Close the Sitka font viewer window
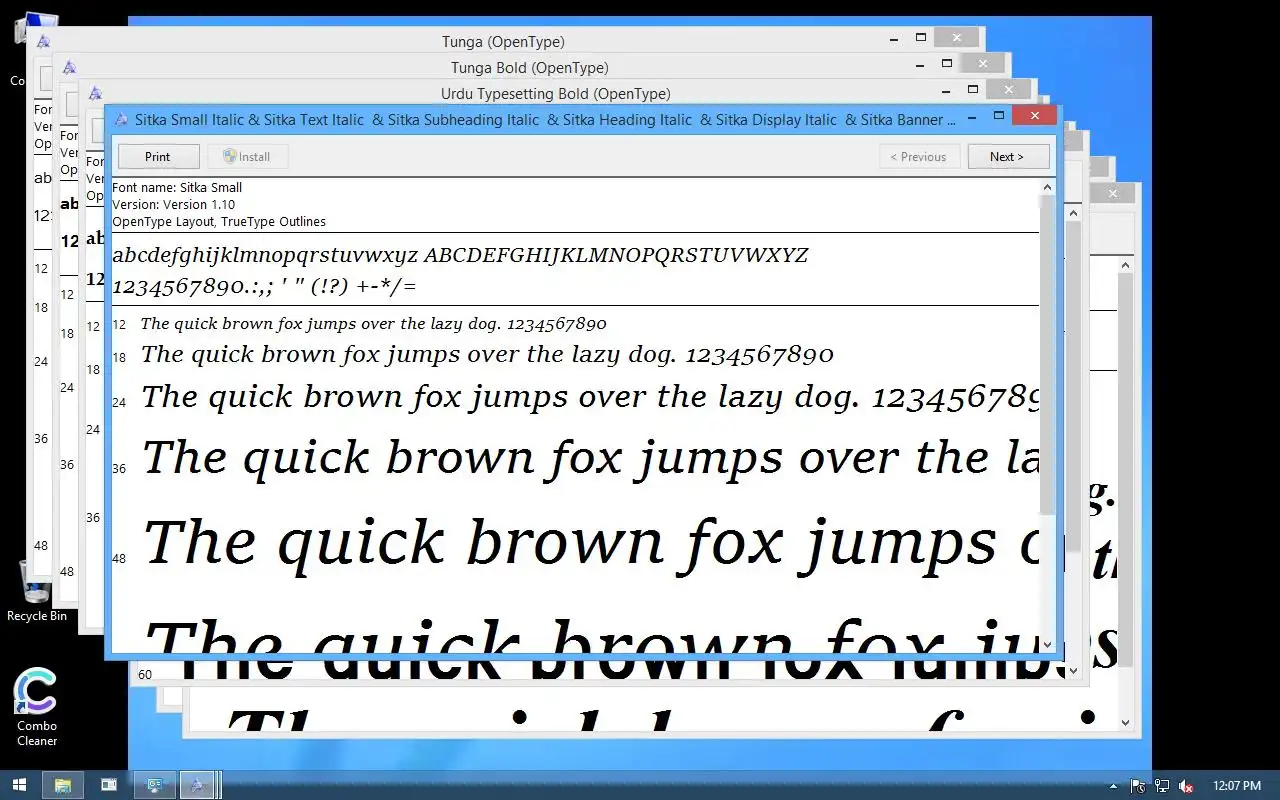The height and width of the screenshot is (800, 1280). [x=1034, y=116]
